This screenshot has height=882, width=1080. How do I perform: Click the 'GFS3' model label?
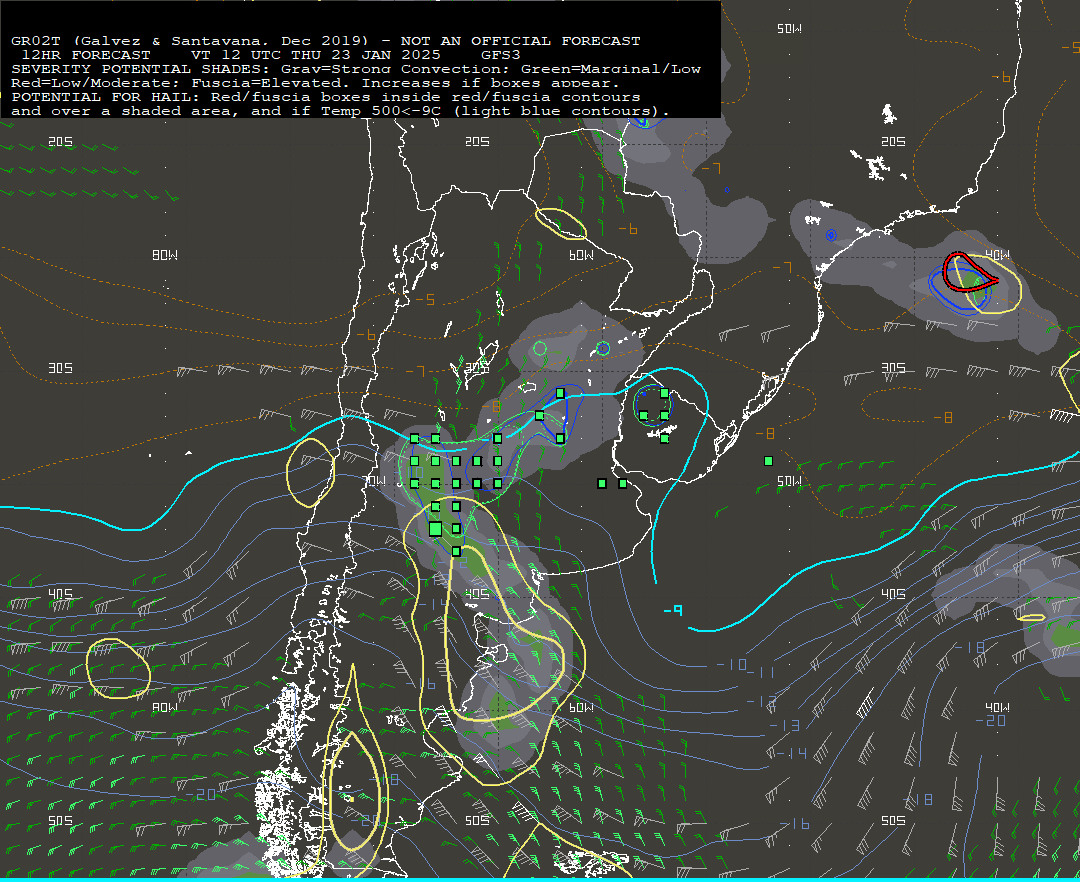click(x=501, y=55)
